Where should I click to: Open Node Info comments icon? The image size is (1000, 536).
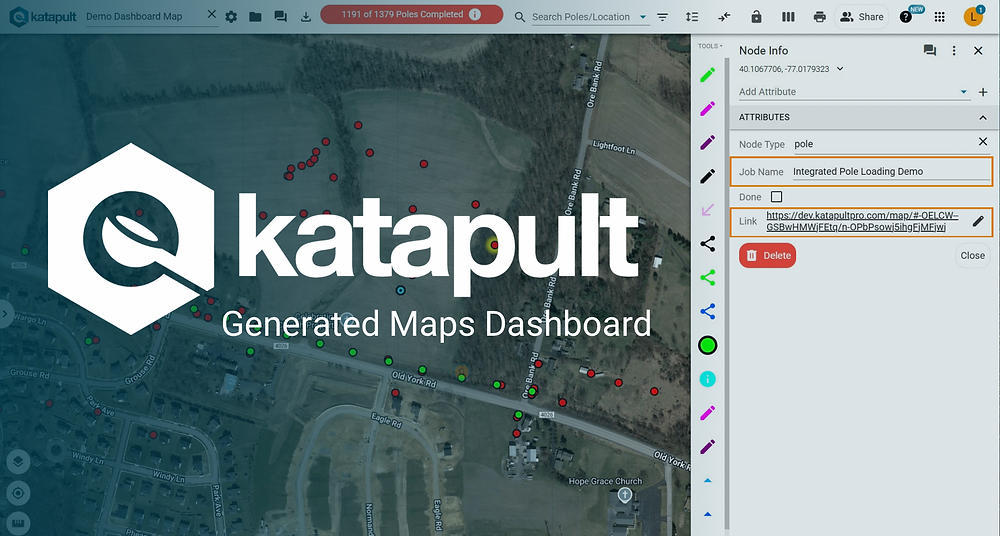coord(930,50)
